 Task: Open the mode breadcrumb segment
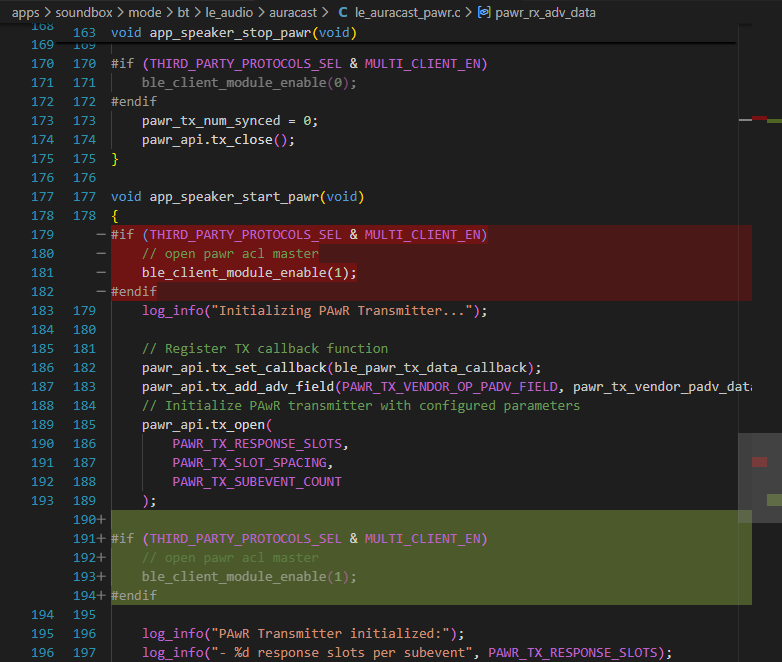tap(145, 12)
